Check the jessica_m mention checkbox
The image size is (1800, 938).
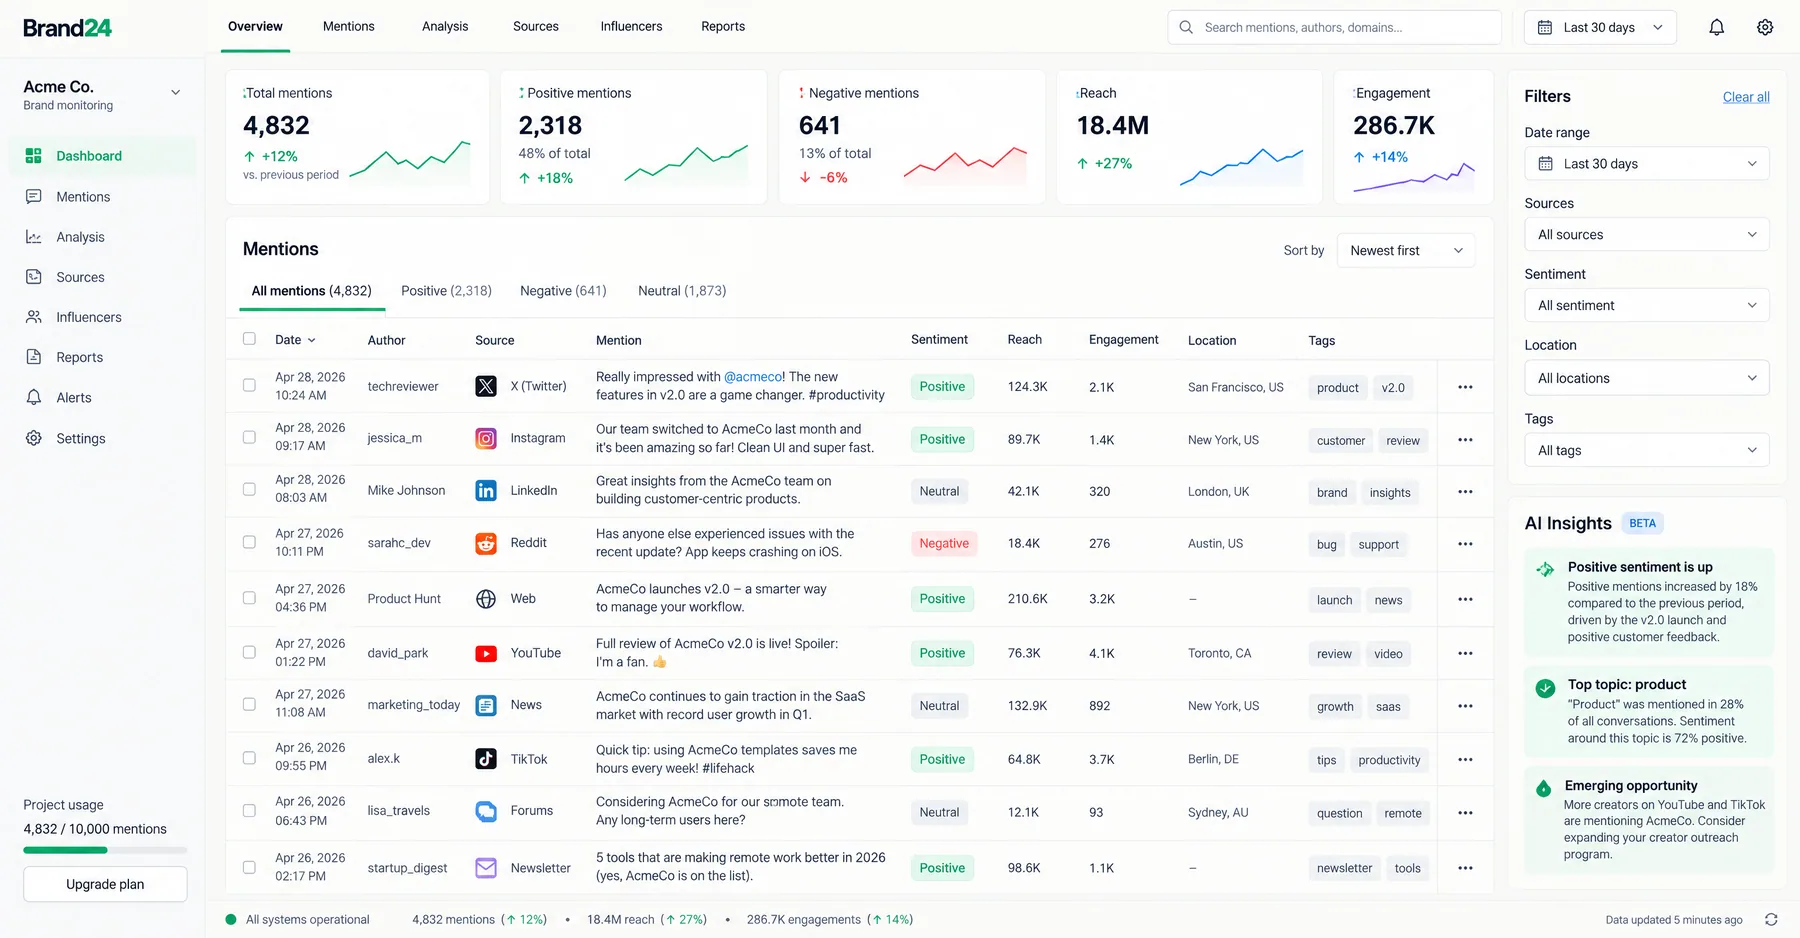pos(249,437)
